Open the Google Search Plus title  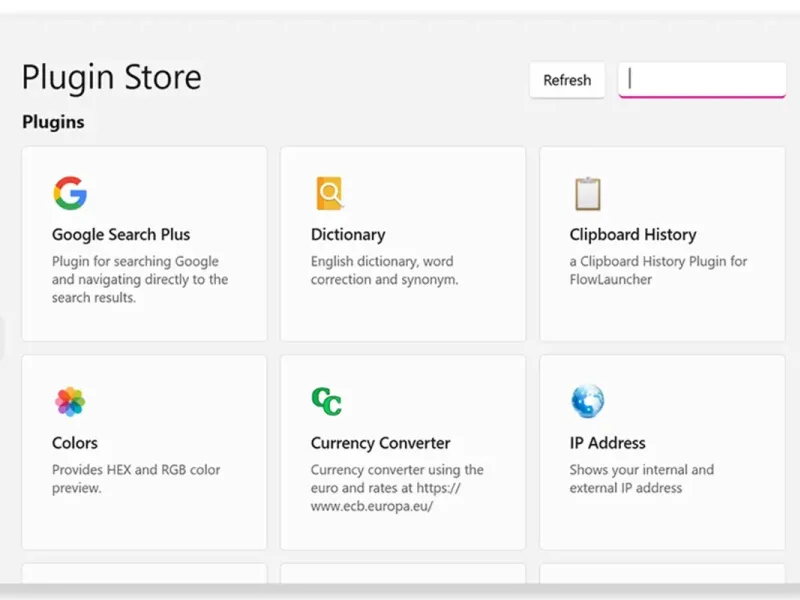pyautogui.click(x=121, y=235)
